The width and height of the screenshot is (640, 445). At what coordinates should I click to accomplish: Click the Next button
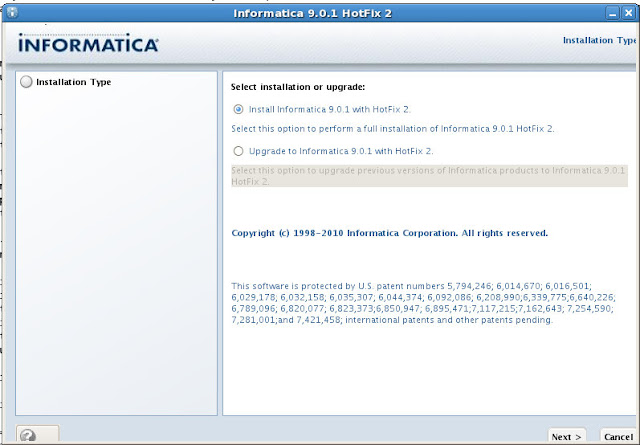pos(567,436)
